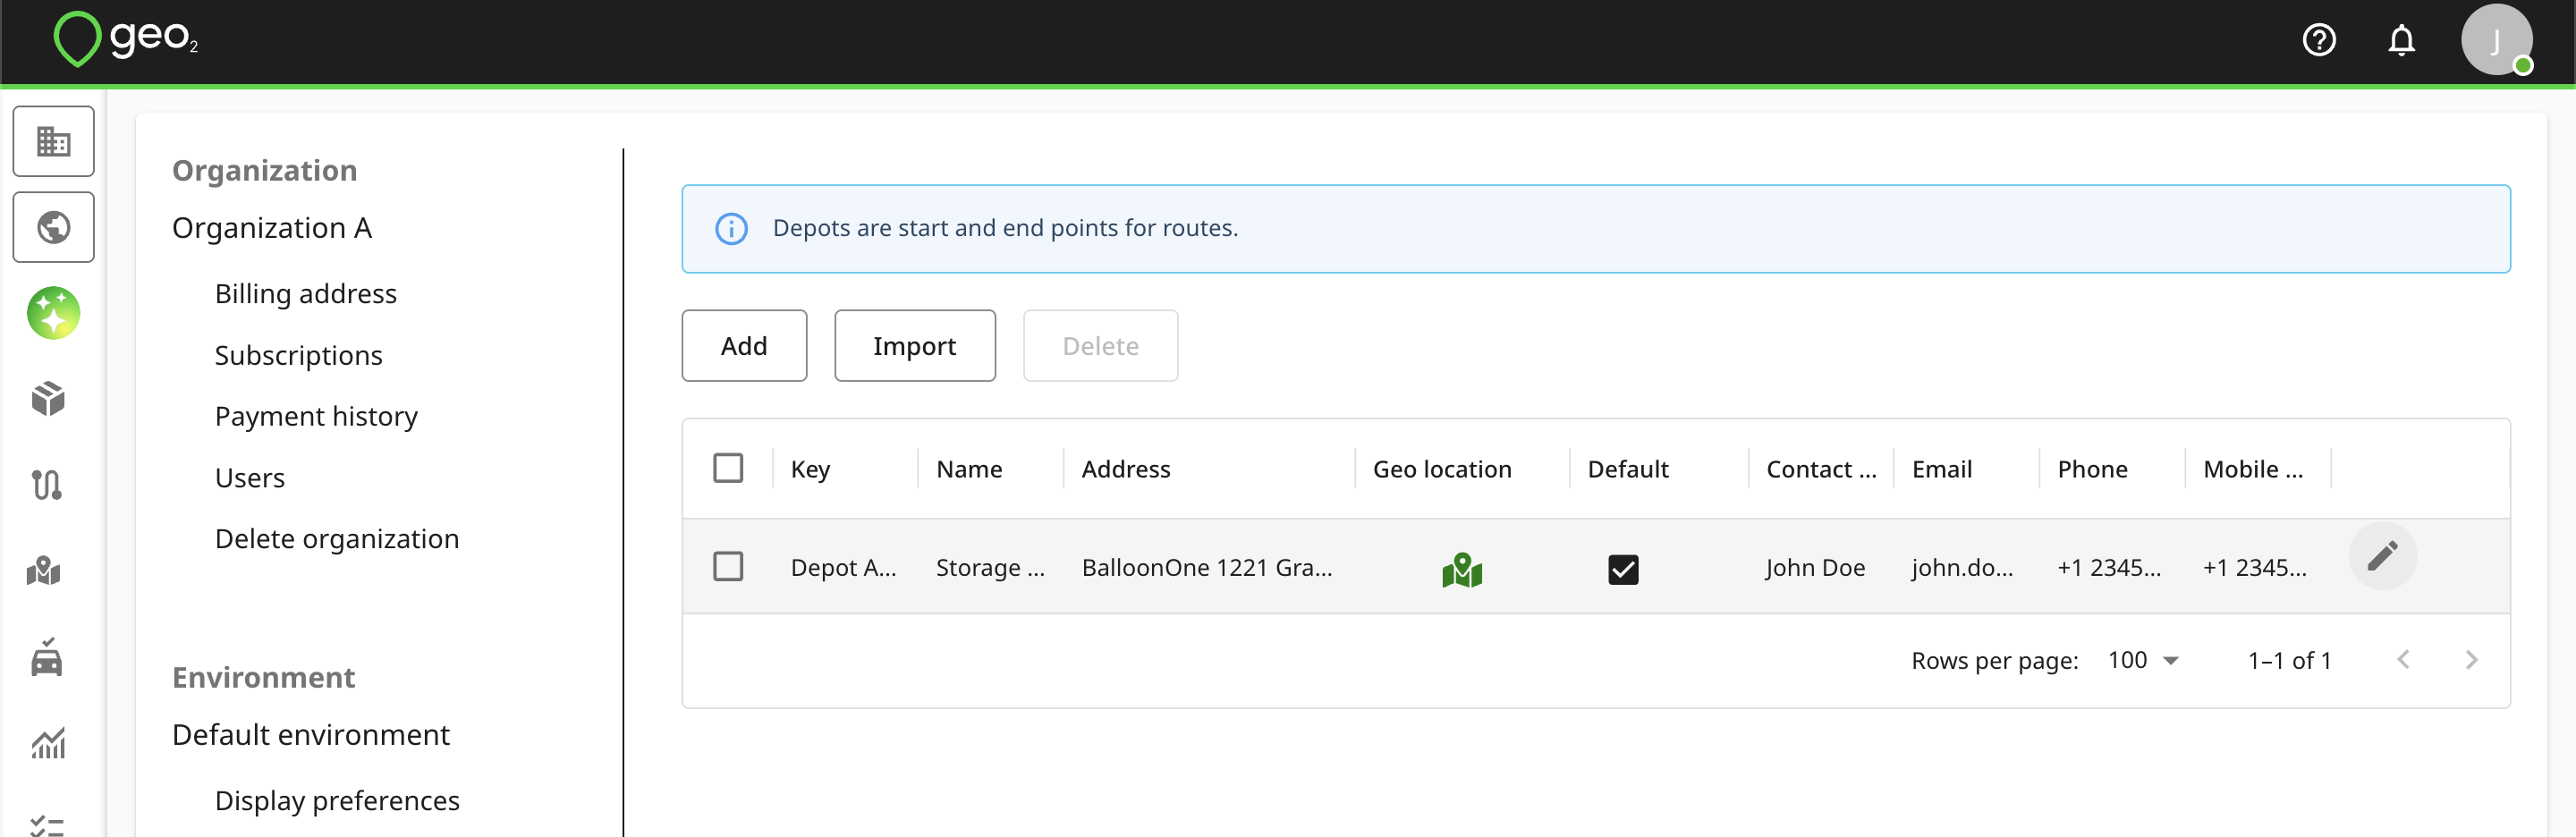
Task: Toggle select-all checkbox in table header
Action: click(x=728, y=468)
